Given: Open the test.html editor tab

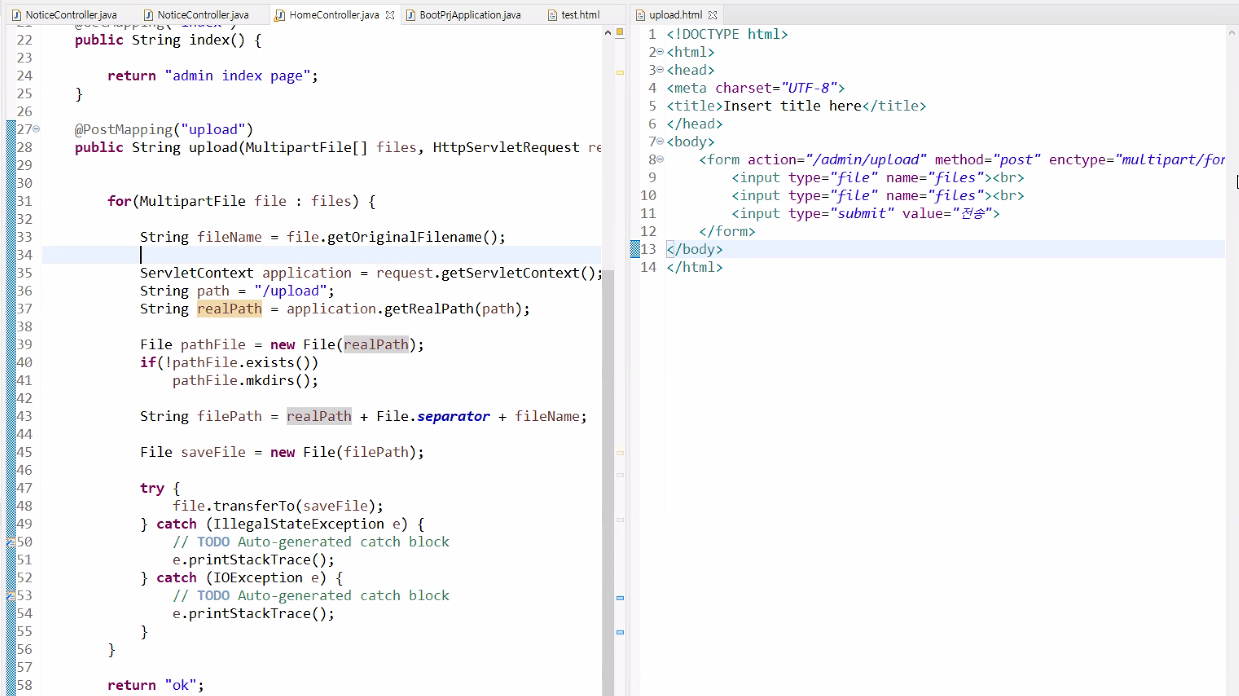Looking at the screenshot, I should pyautogui.click(x=573, y=15).
